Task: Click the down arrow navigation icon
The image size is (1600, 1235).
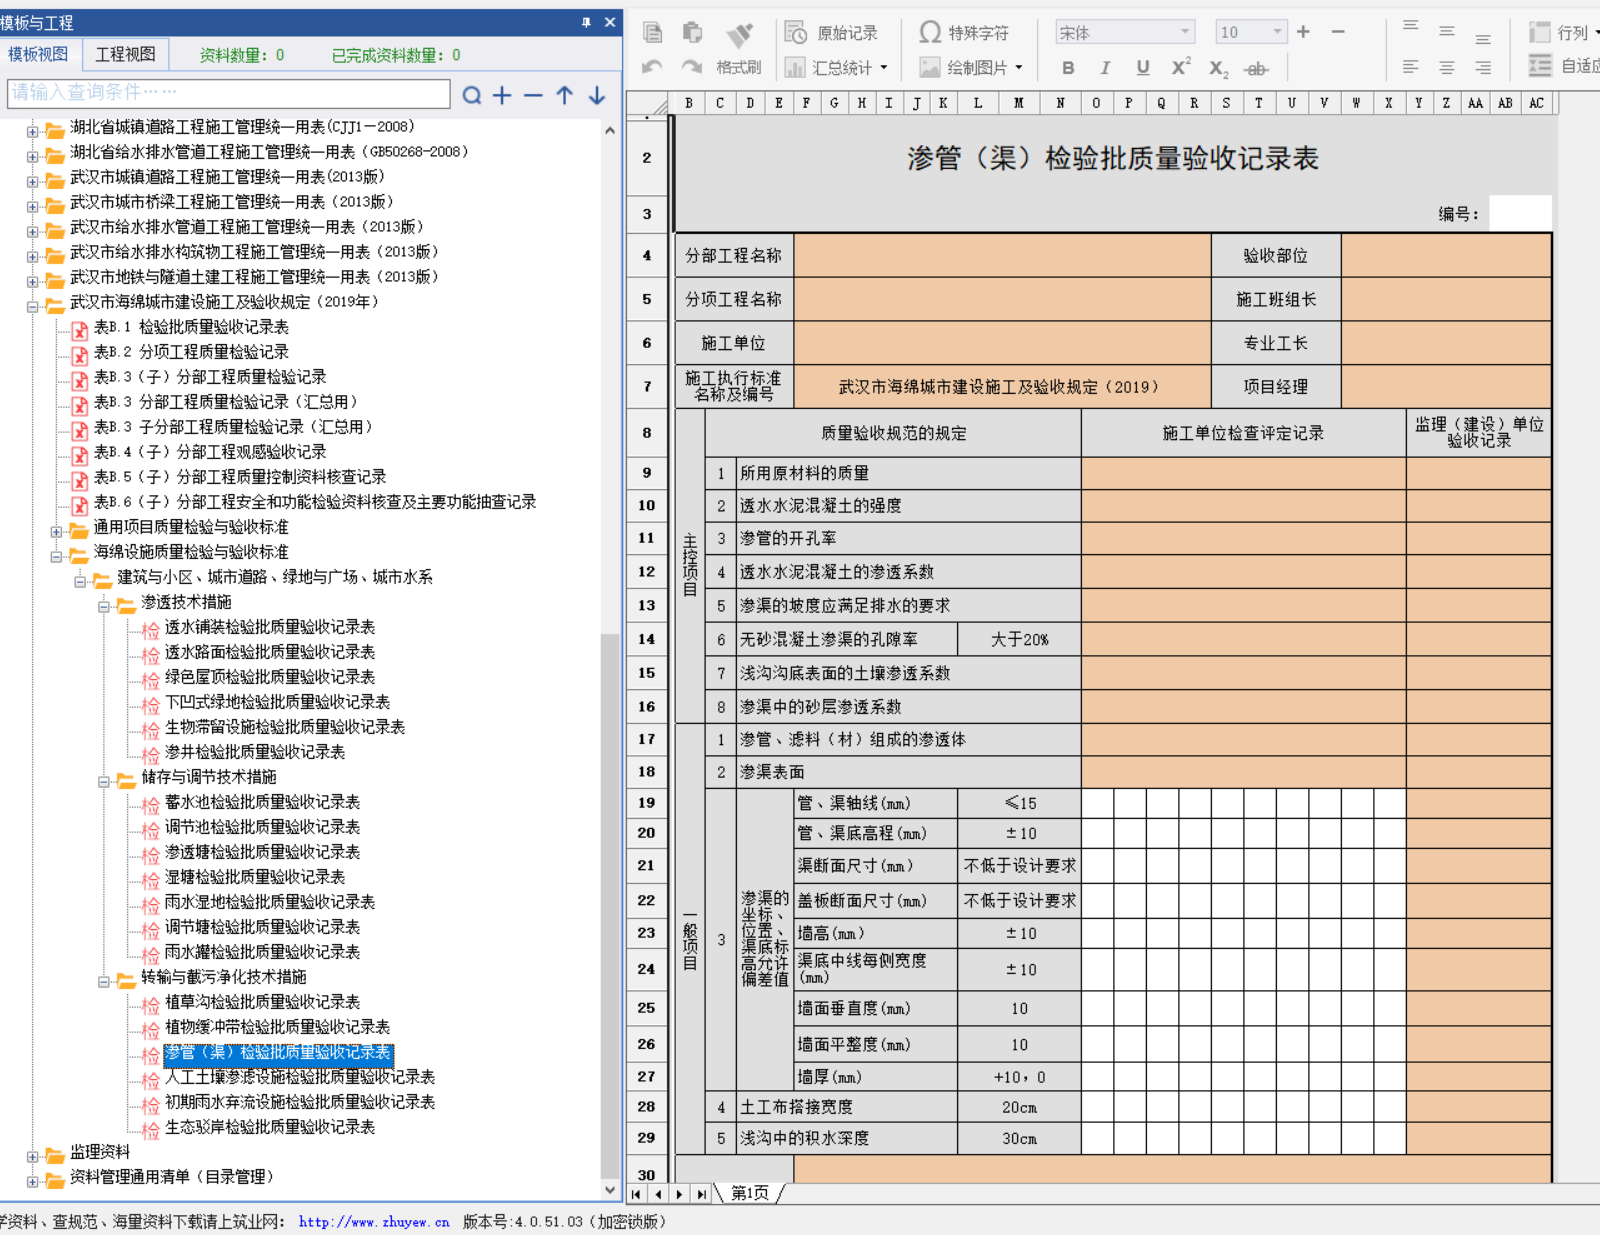Action: coord(597,95)
